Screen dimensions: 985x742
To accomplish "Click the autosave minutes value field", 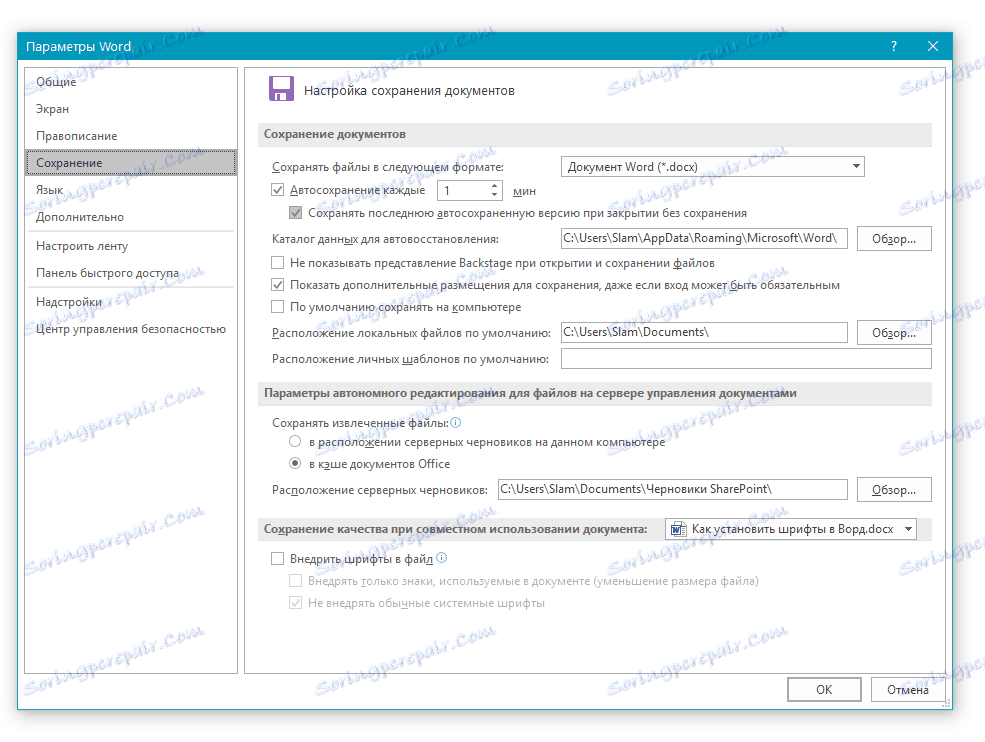I will pyautogui.click(x=464, y=190).
